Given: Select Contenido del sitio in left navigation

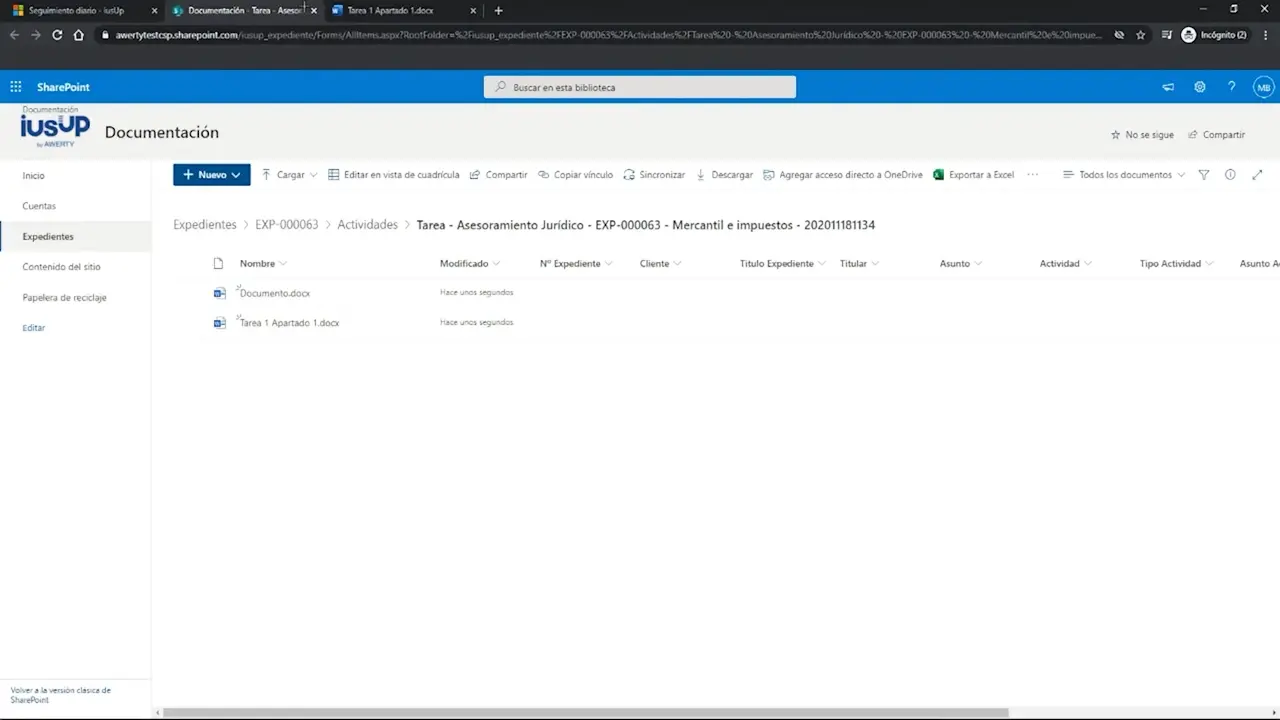Looking at the screenshot, I should (x=61, y=267).
